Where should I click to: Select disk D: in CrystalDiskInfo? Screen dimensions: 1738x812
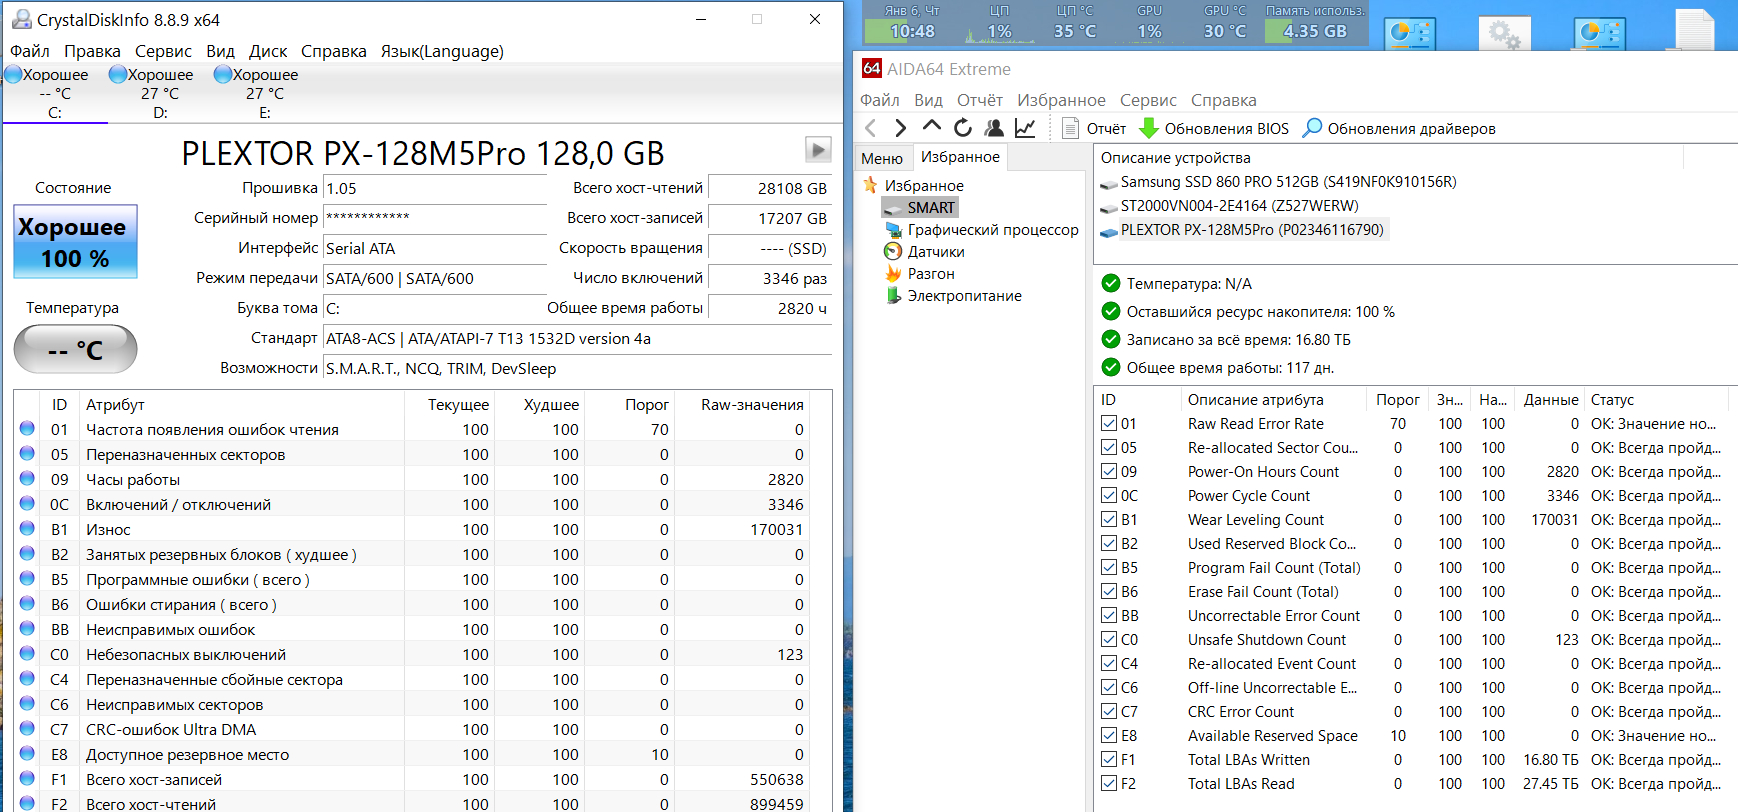coord(160,93)
